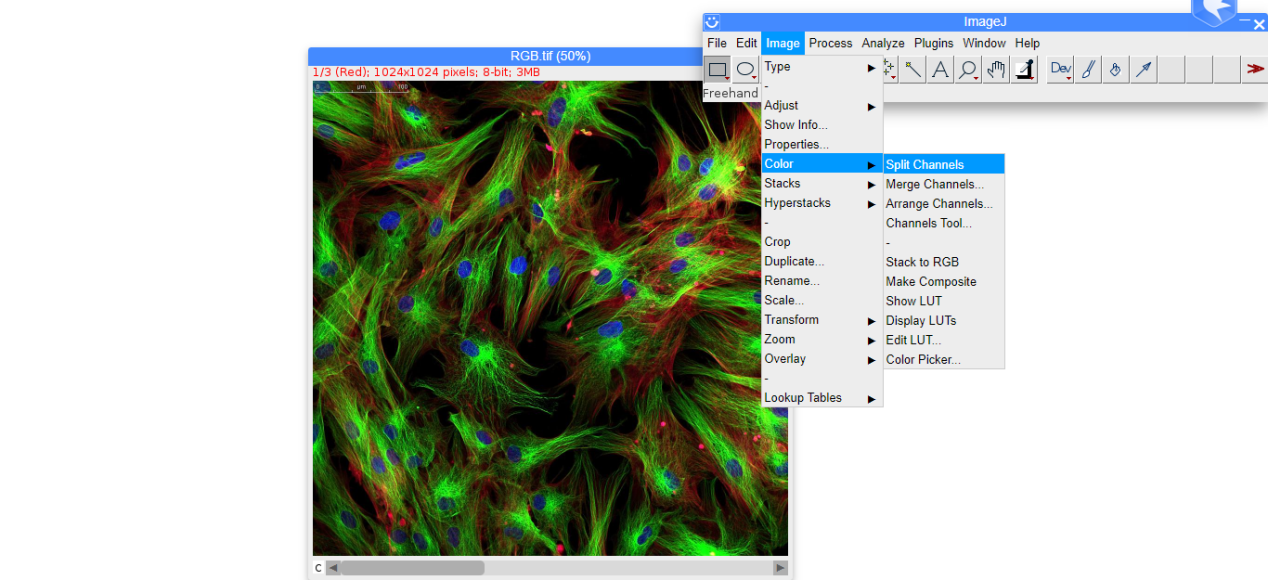Activate the Magnifying glass zoom tool
Image resolution: width=1268 pixels, height=580 pixels.
point(967,69)
